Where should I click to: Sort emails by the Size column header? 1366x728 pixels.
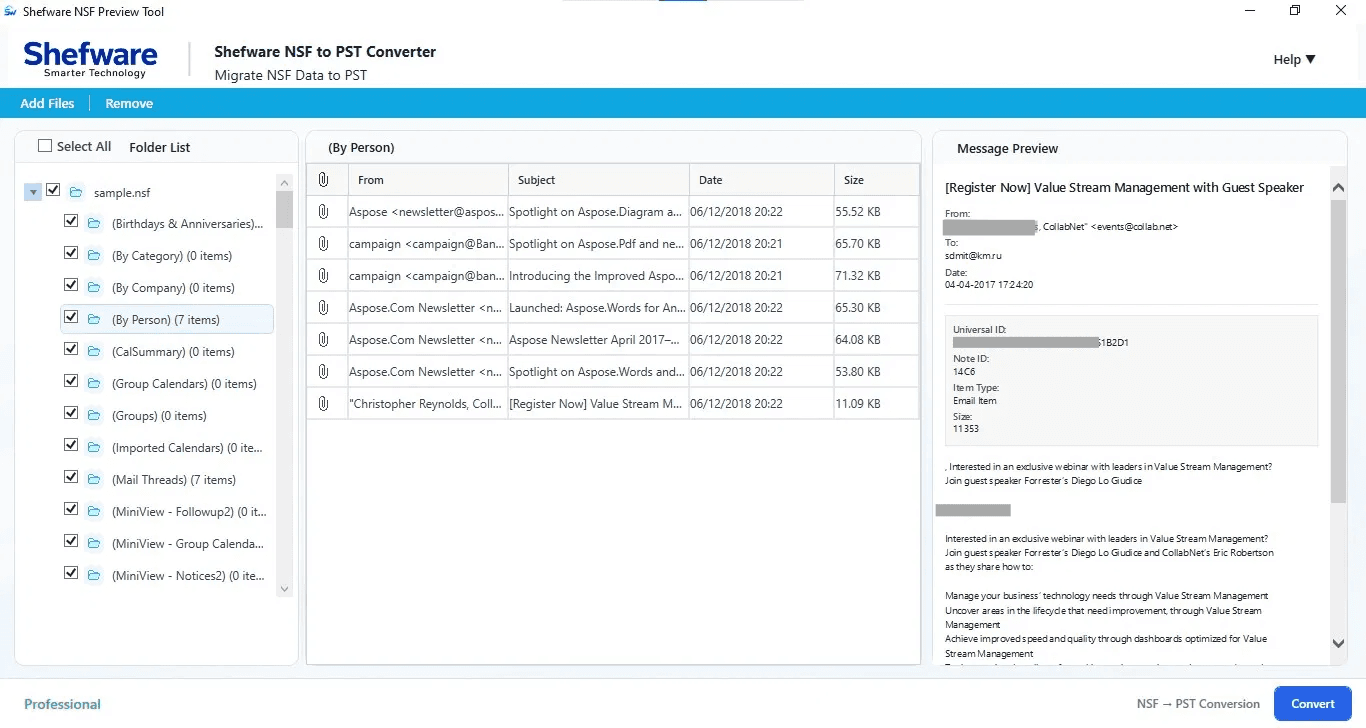click(x=876, y=180)
